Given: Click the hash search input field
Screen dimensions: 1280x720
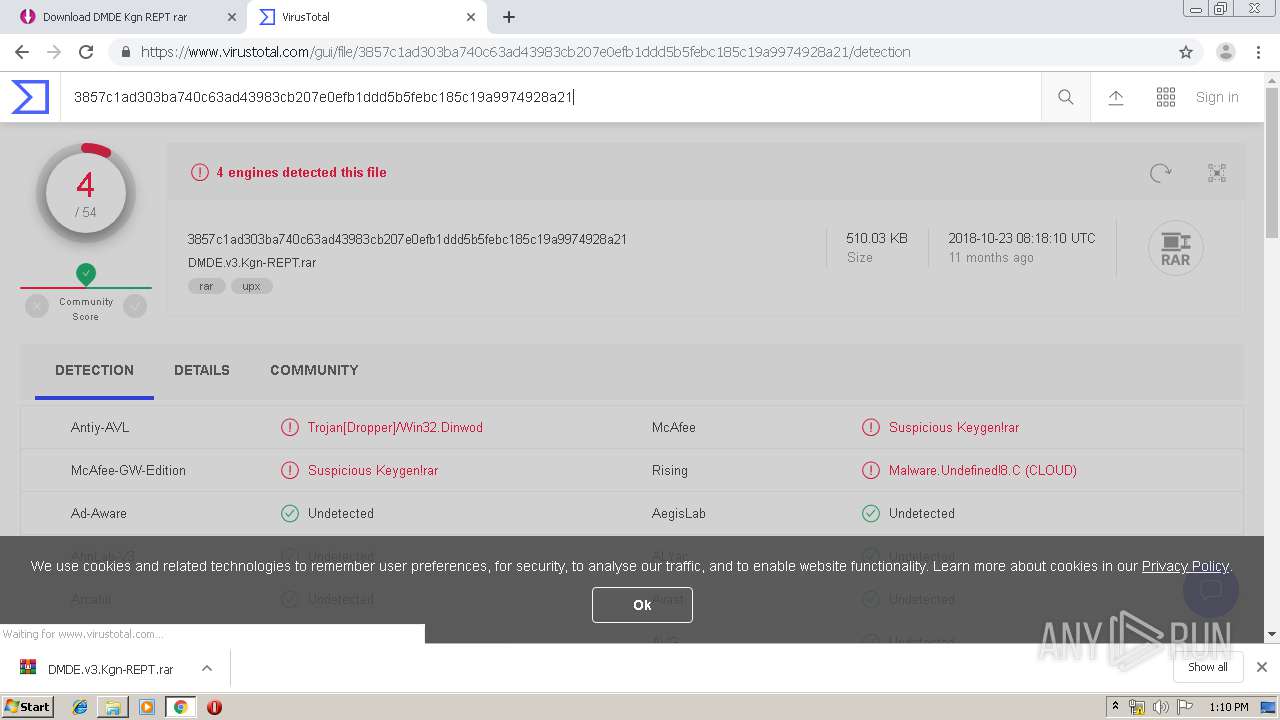Looking at the screenshot, I should pyautogui.click(x=550, y=97).
